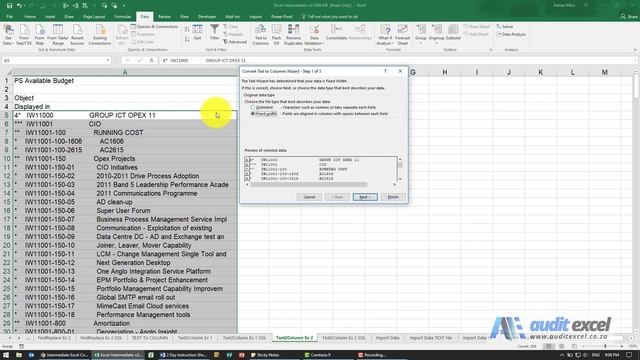Image resolution: width=640 pixels, height=360 pixels.
Task: Select the Delimited radio option
Action: click(x=253, y=107)
